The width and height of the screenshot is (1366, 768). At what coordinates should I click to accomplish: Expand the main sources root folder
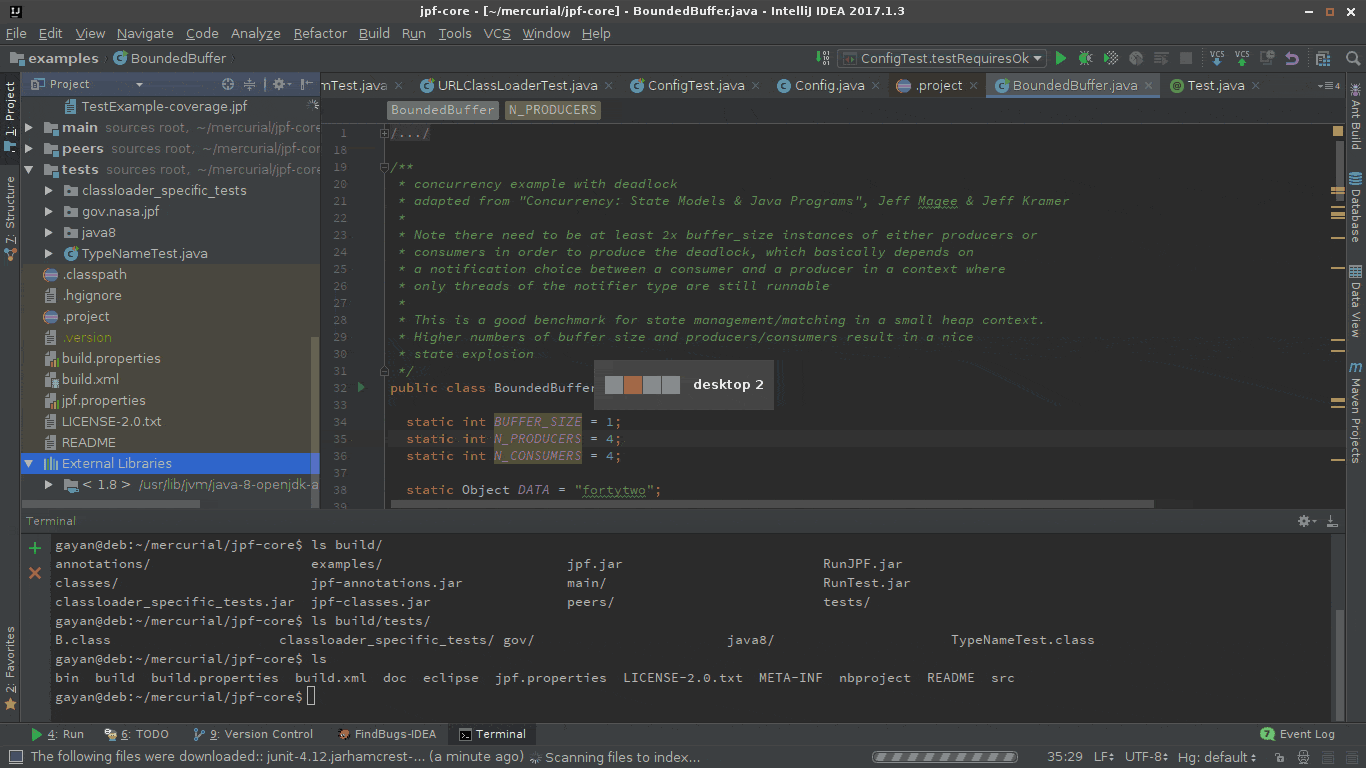coord(29,128)
